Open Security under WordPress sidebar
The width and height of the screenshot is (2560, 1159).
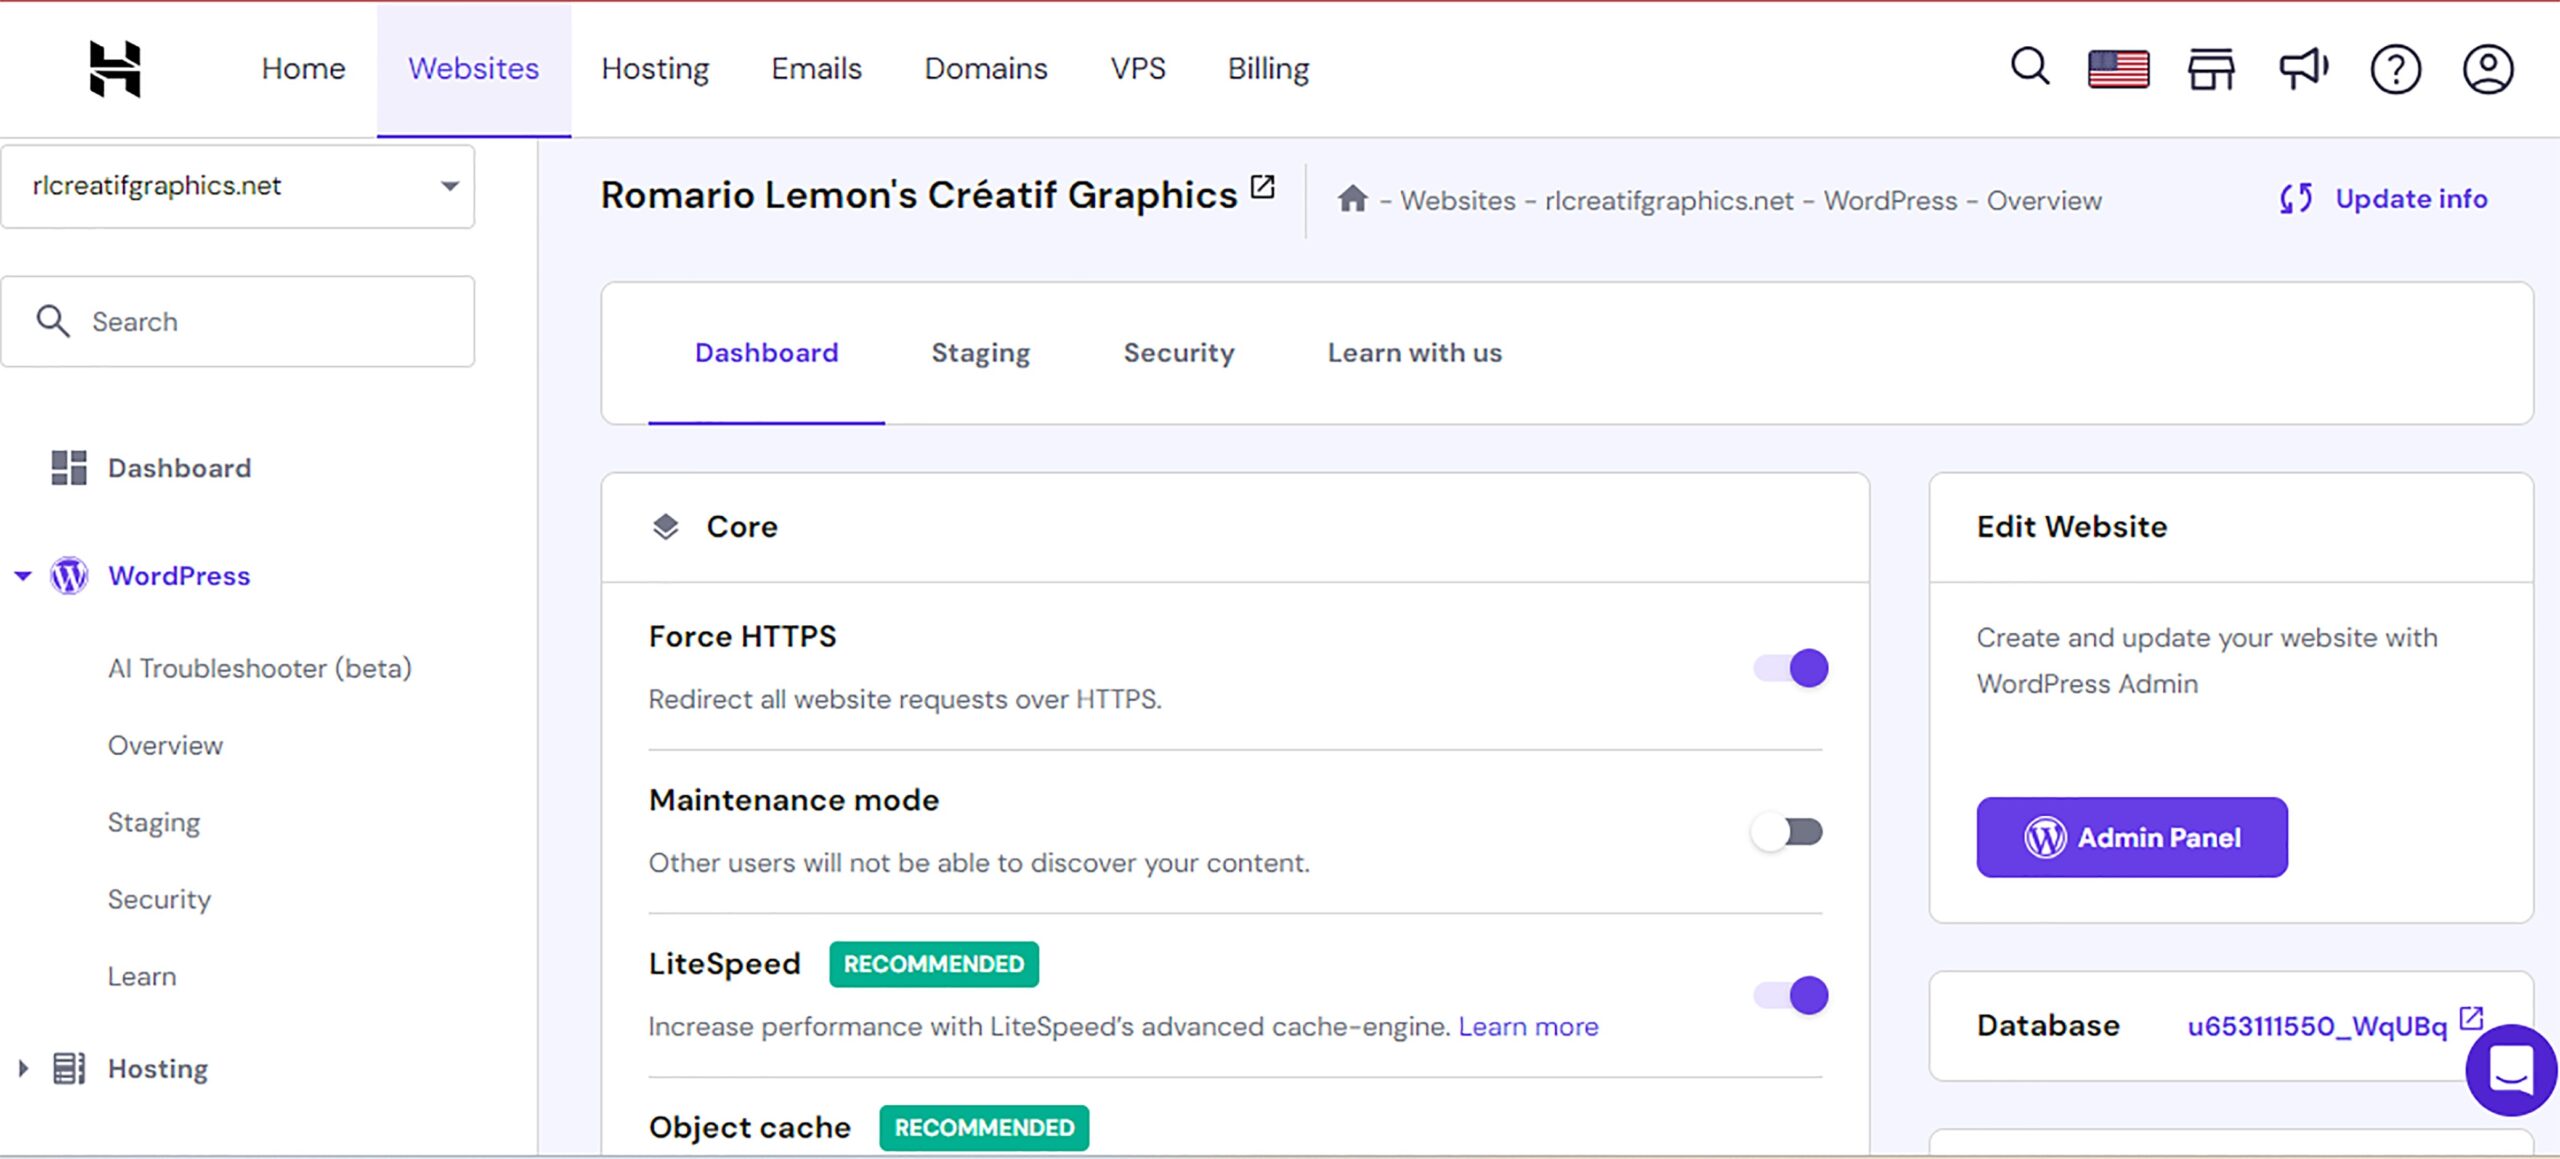pos(159,899)
